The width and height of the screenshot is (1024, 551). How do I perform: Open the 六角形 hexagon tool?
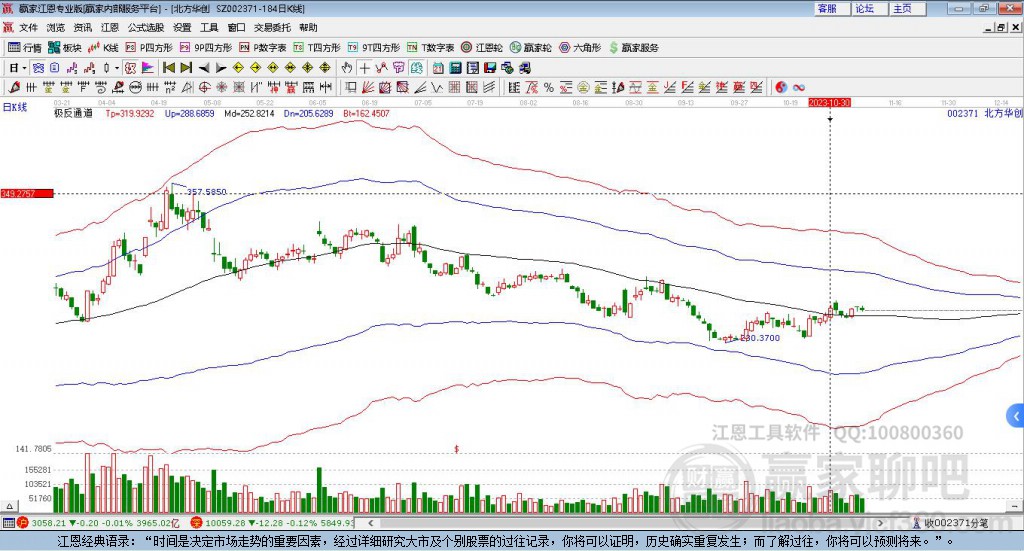tap(580, 48)
